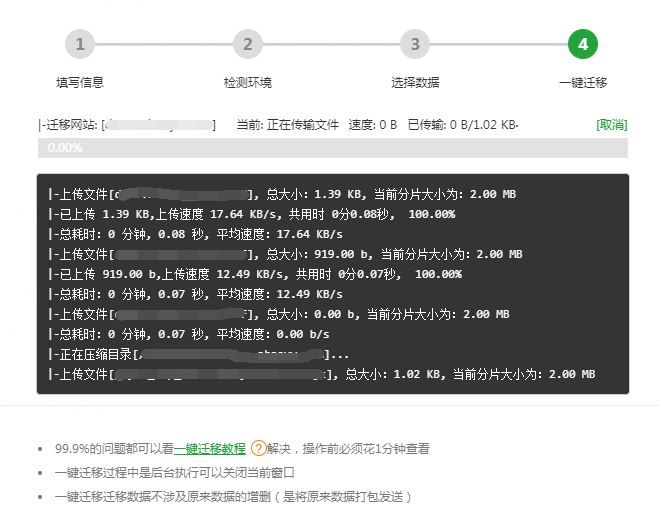The height and width of the screenshot is (520, 659).
Task: Select the 选择数据 step label
Action: (415, 83)
